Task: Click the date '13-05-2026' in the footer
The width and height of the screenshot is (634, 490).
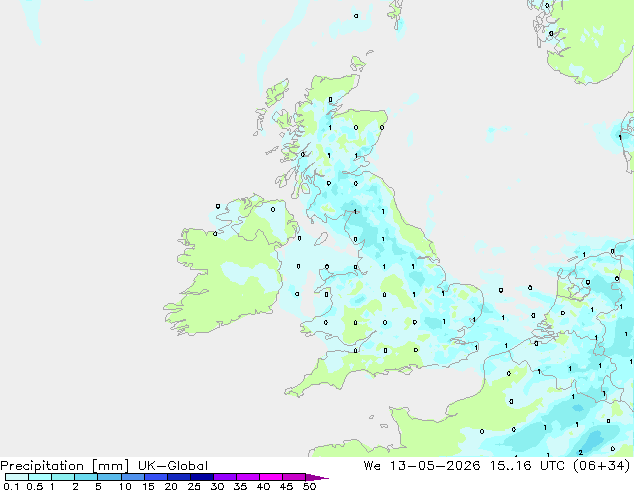Action: [435, 466]
